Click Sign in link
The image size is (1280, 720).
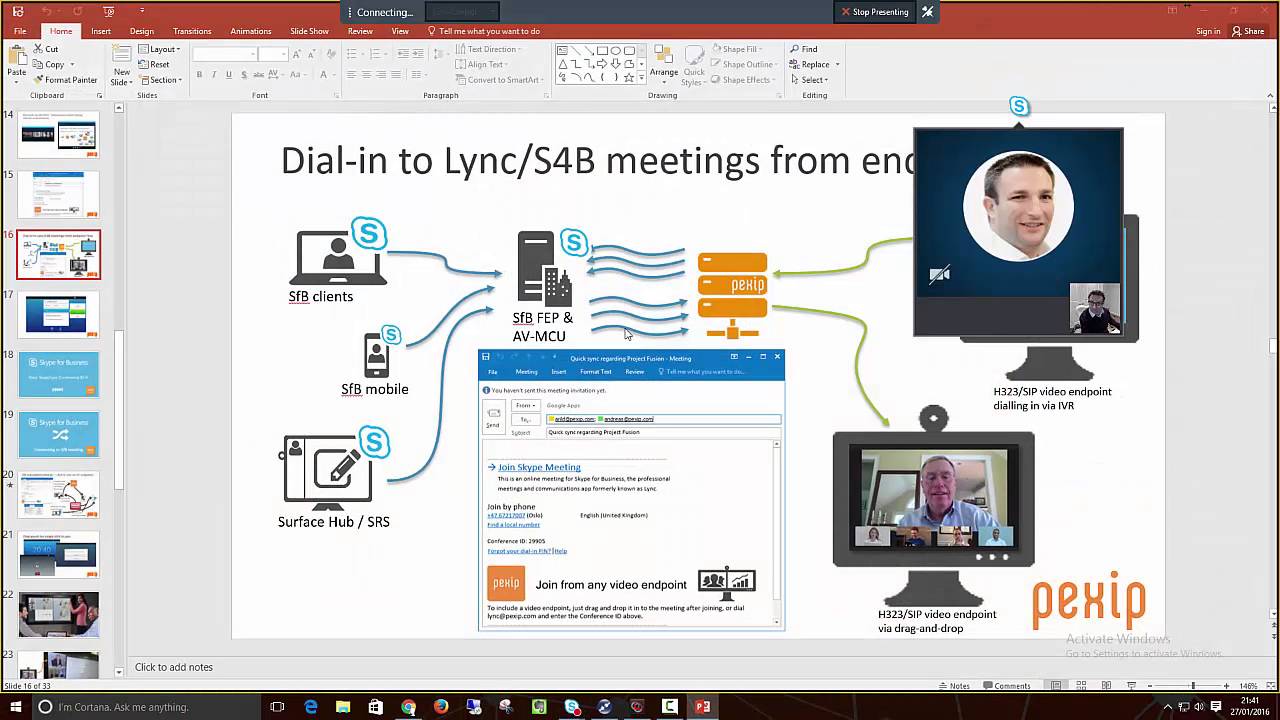pos(1208,31)
